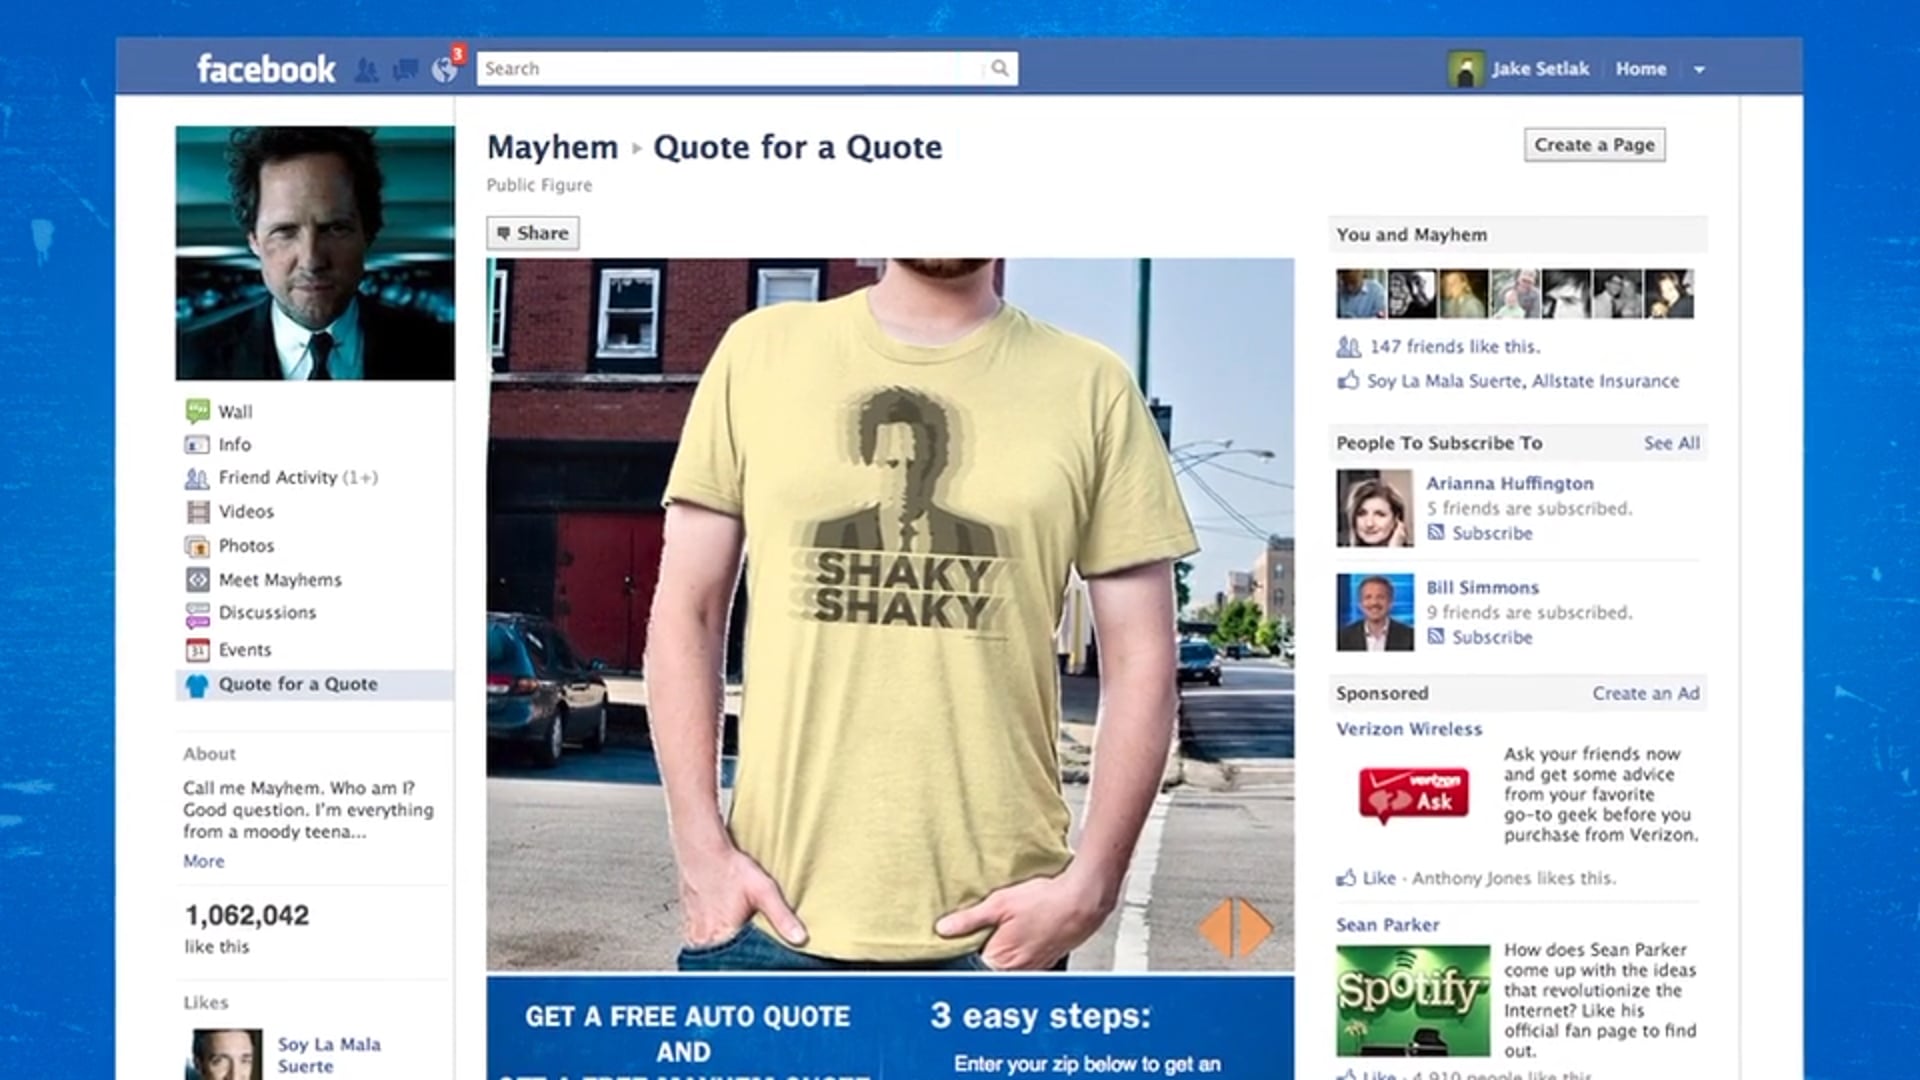Click the Photos icon in sidebar

197,546
